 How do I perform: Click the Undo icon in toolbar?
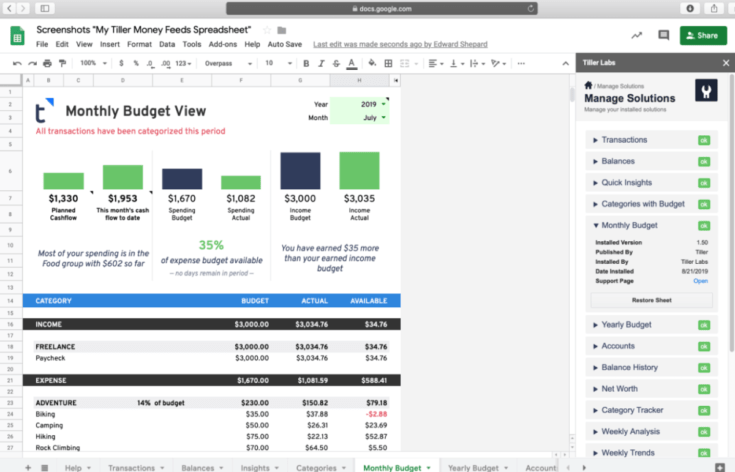click(17, 63)
